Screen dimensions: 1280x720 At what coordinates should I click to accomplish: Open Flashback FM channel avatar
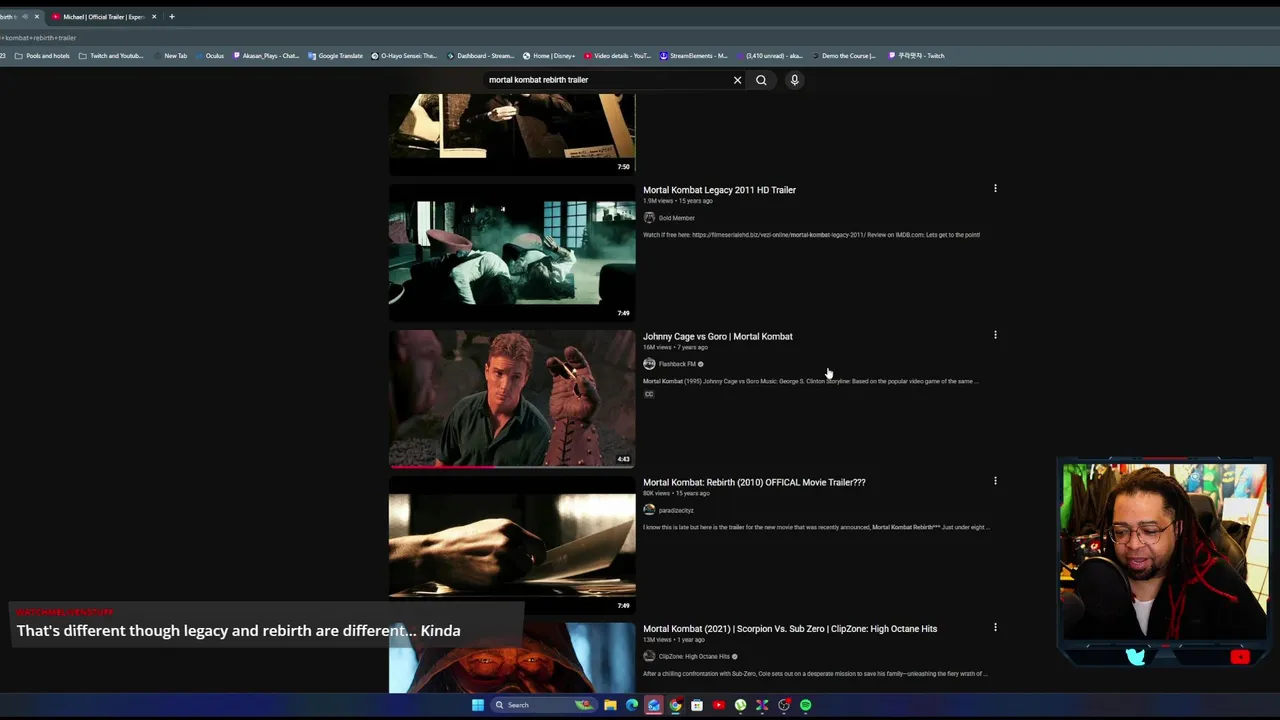tap(649, 364)
